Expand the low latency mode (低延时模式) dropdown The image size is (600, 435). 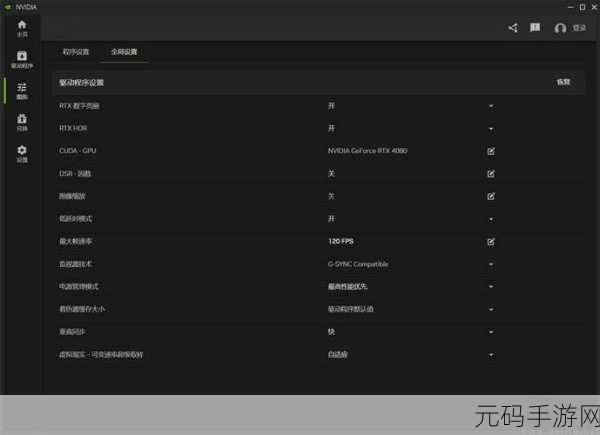491,219
